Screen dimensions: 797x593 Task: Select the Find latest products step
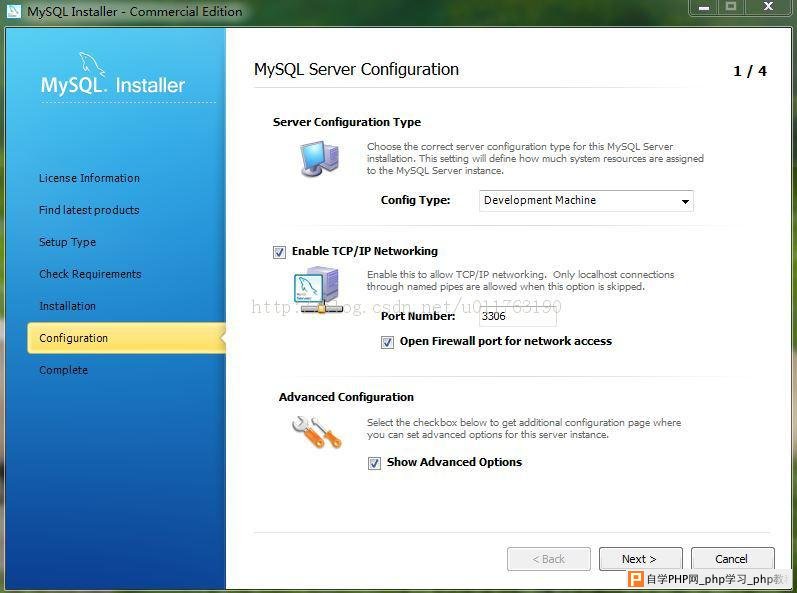point(89,210)
